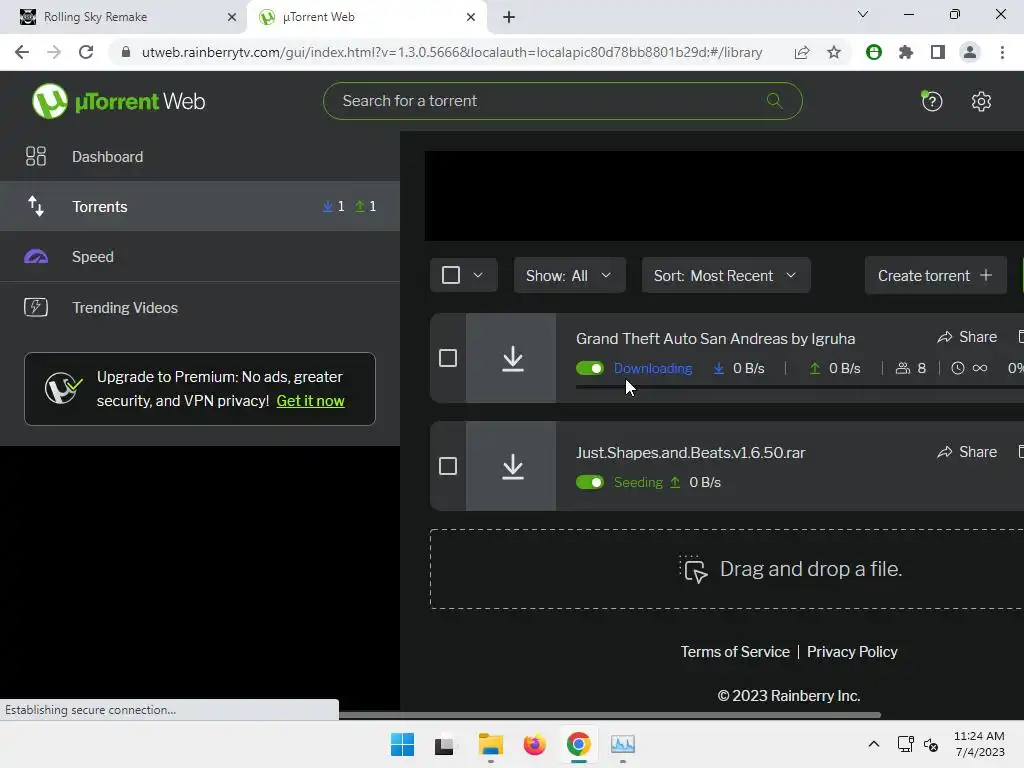Open Privacy Policy link
The height and width of the screenshot is (768, 1024).
click(x=852, y=652)
